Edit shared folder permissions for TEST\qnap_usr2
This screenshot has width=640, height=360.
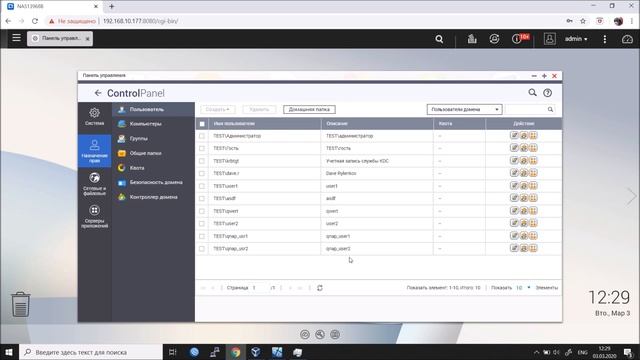click(x=533, y=248)
